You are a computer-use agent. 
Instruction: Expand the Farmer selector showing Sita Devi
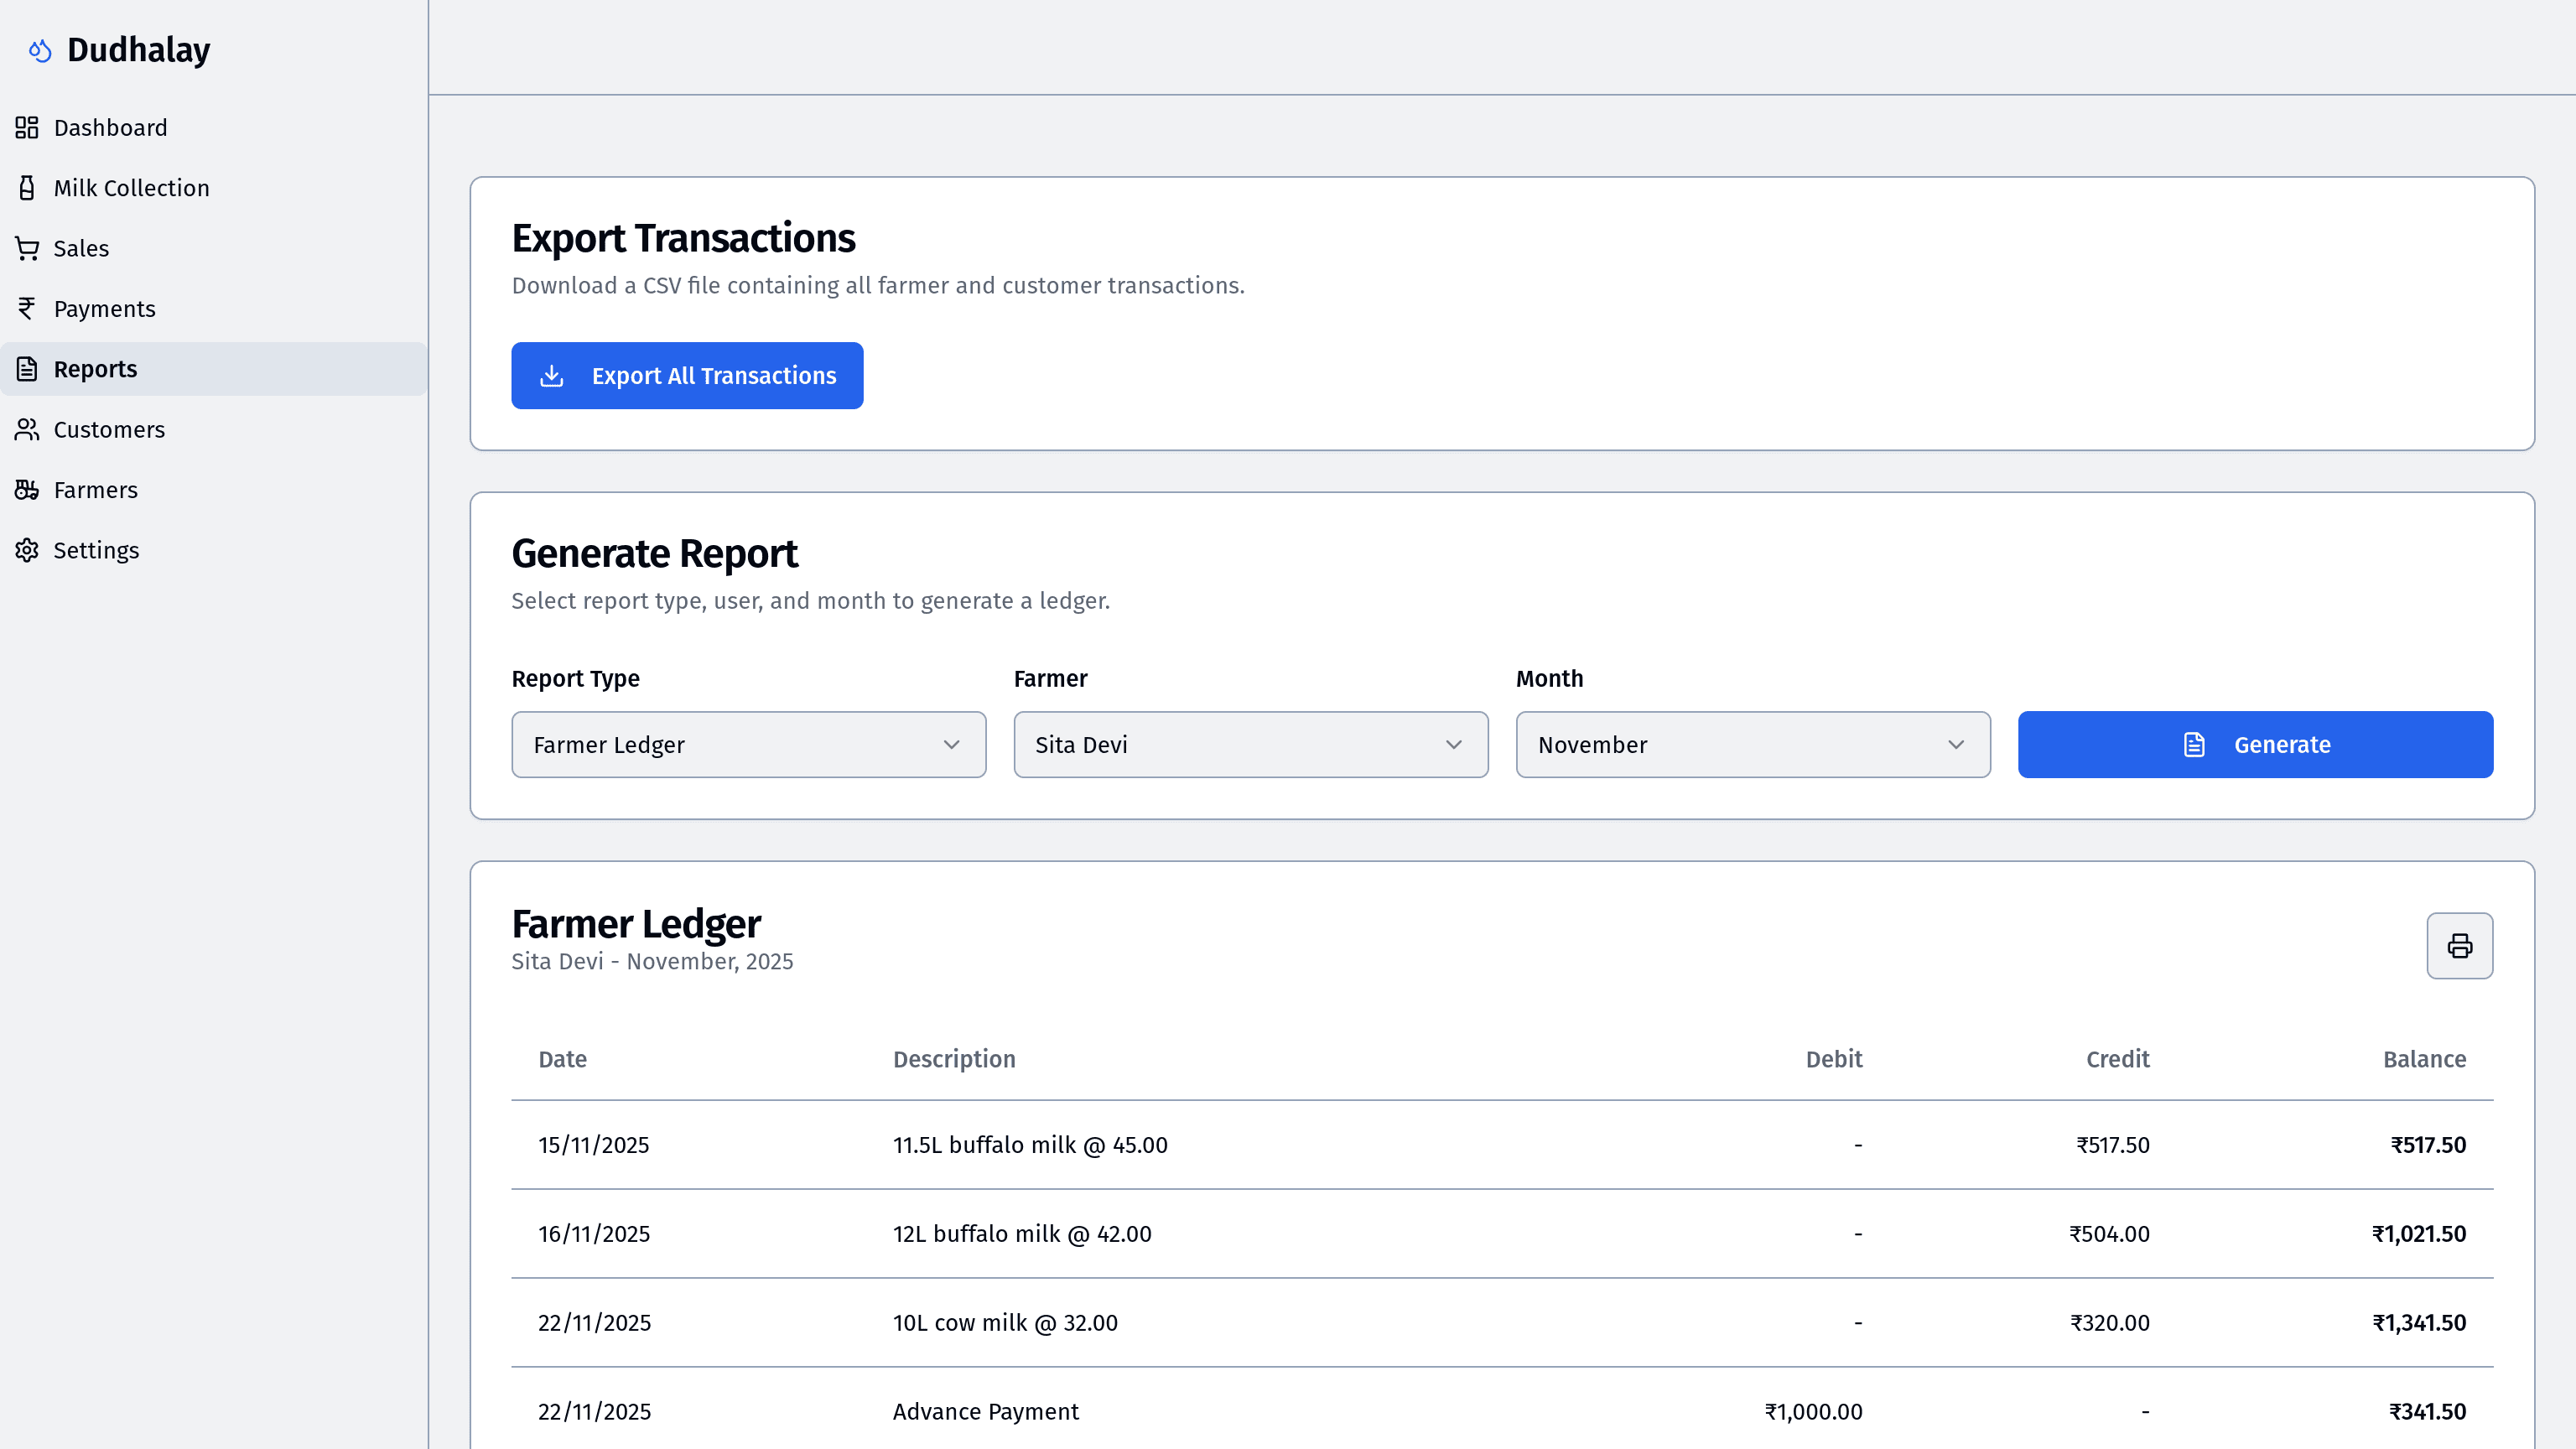1250,745
